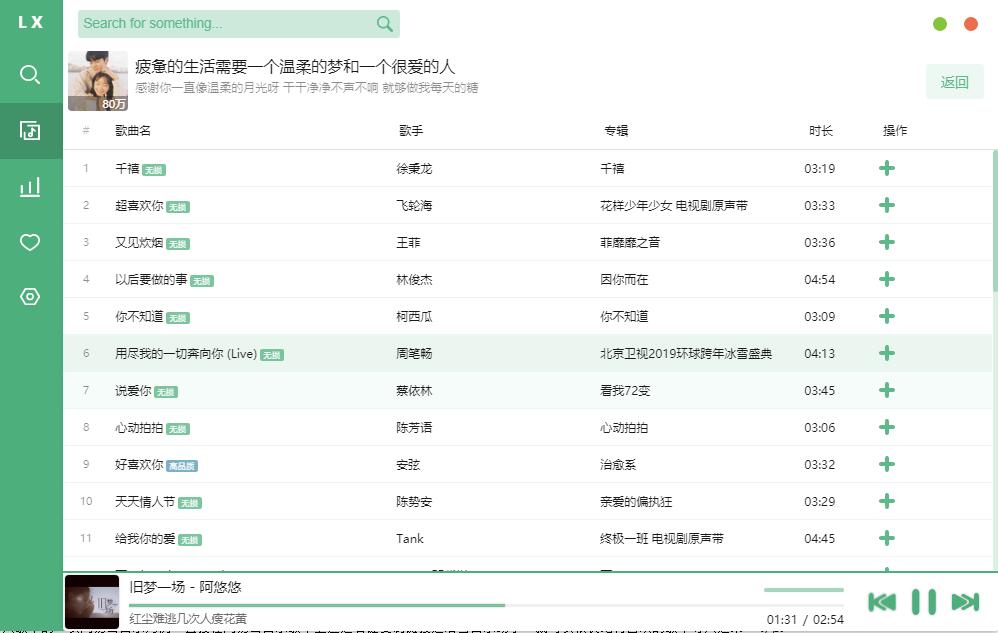The image size is (998, 633).
Task: Click artist name 周笔畅
Action: pos(414,353)
